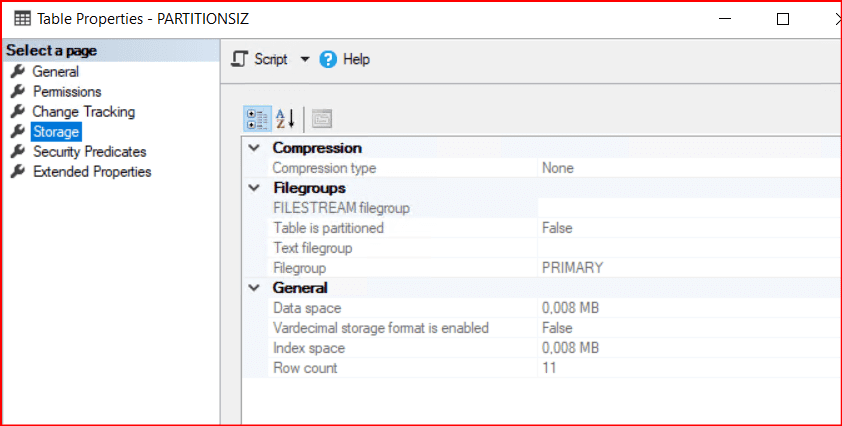This screenshot has width=842, height=426.
Task: Select the Row count property row
Action: (305, 368)
